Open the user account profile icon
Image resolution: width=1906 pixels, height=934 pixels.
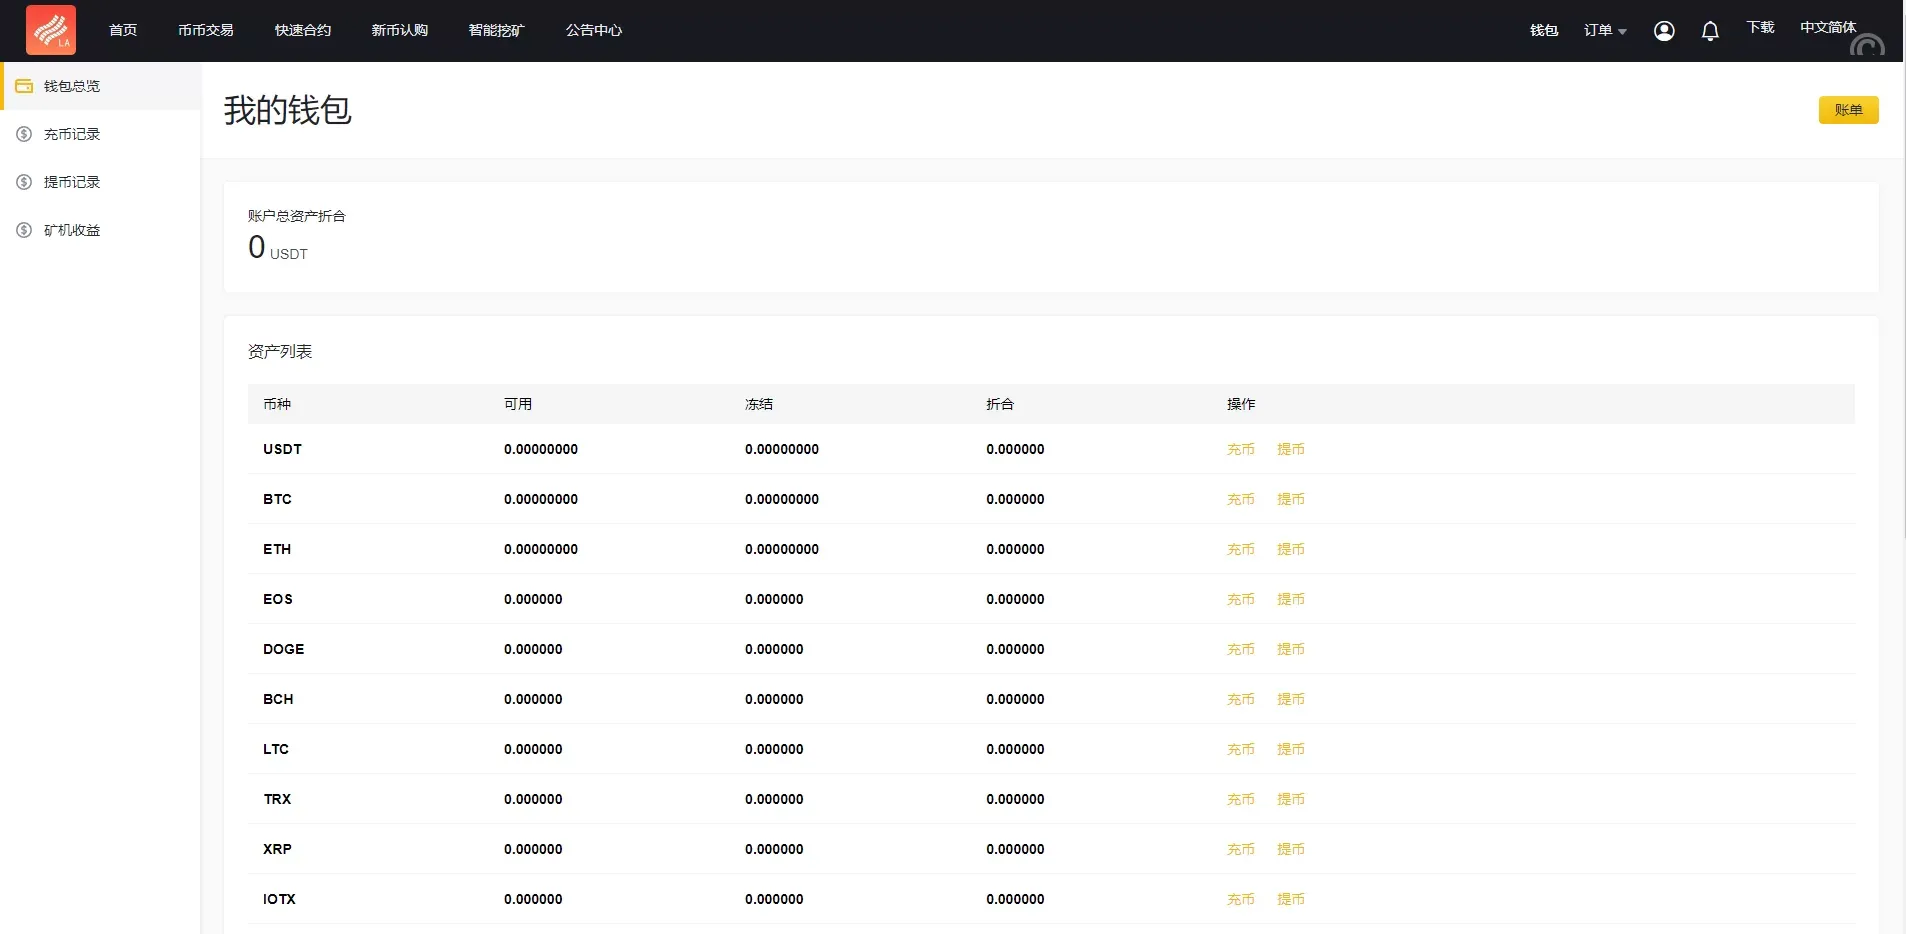1664,31
